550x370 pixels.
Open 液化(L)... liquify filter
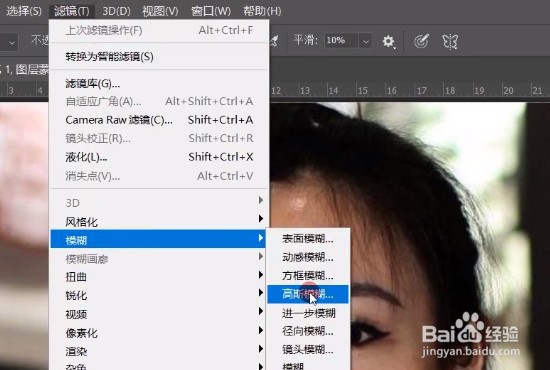tap(160, 157)
